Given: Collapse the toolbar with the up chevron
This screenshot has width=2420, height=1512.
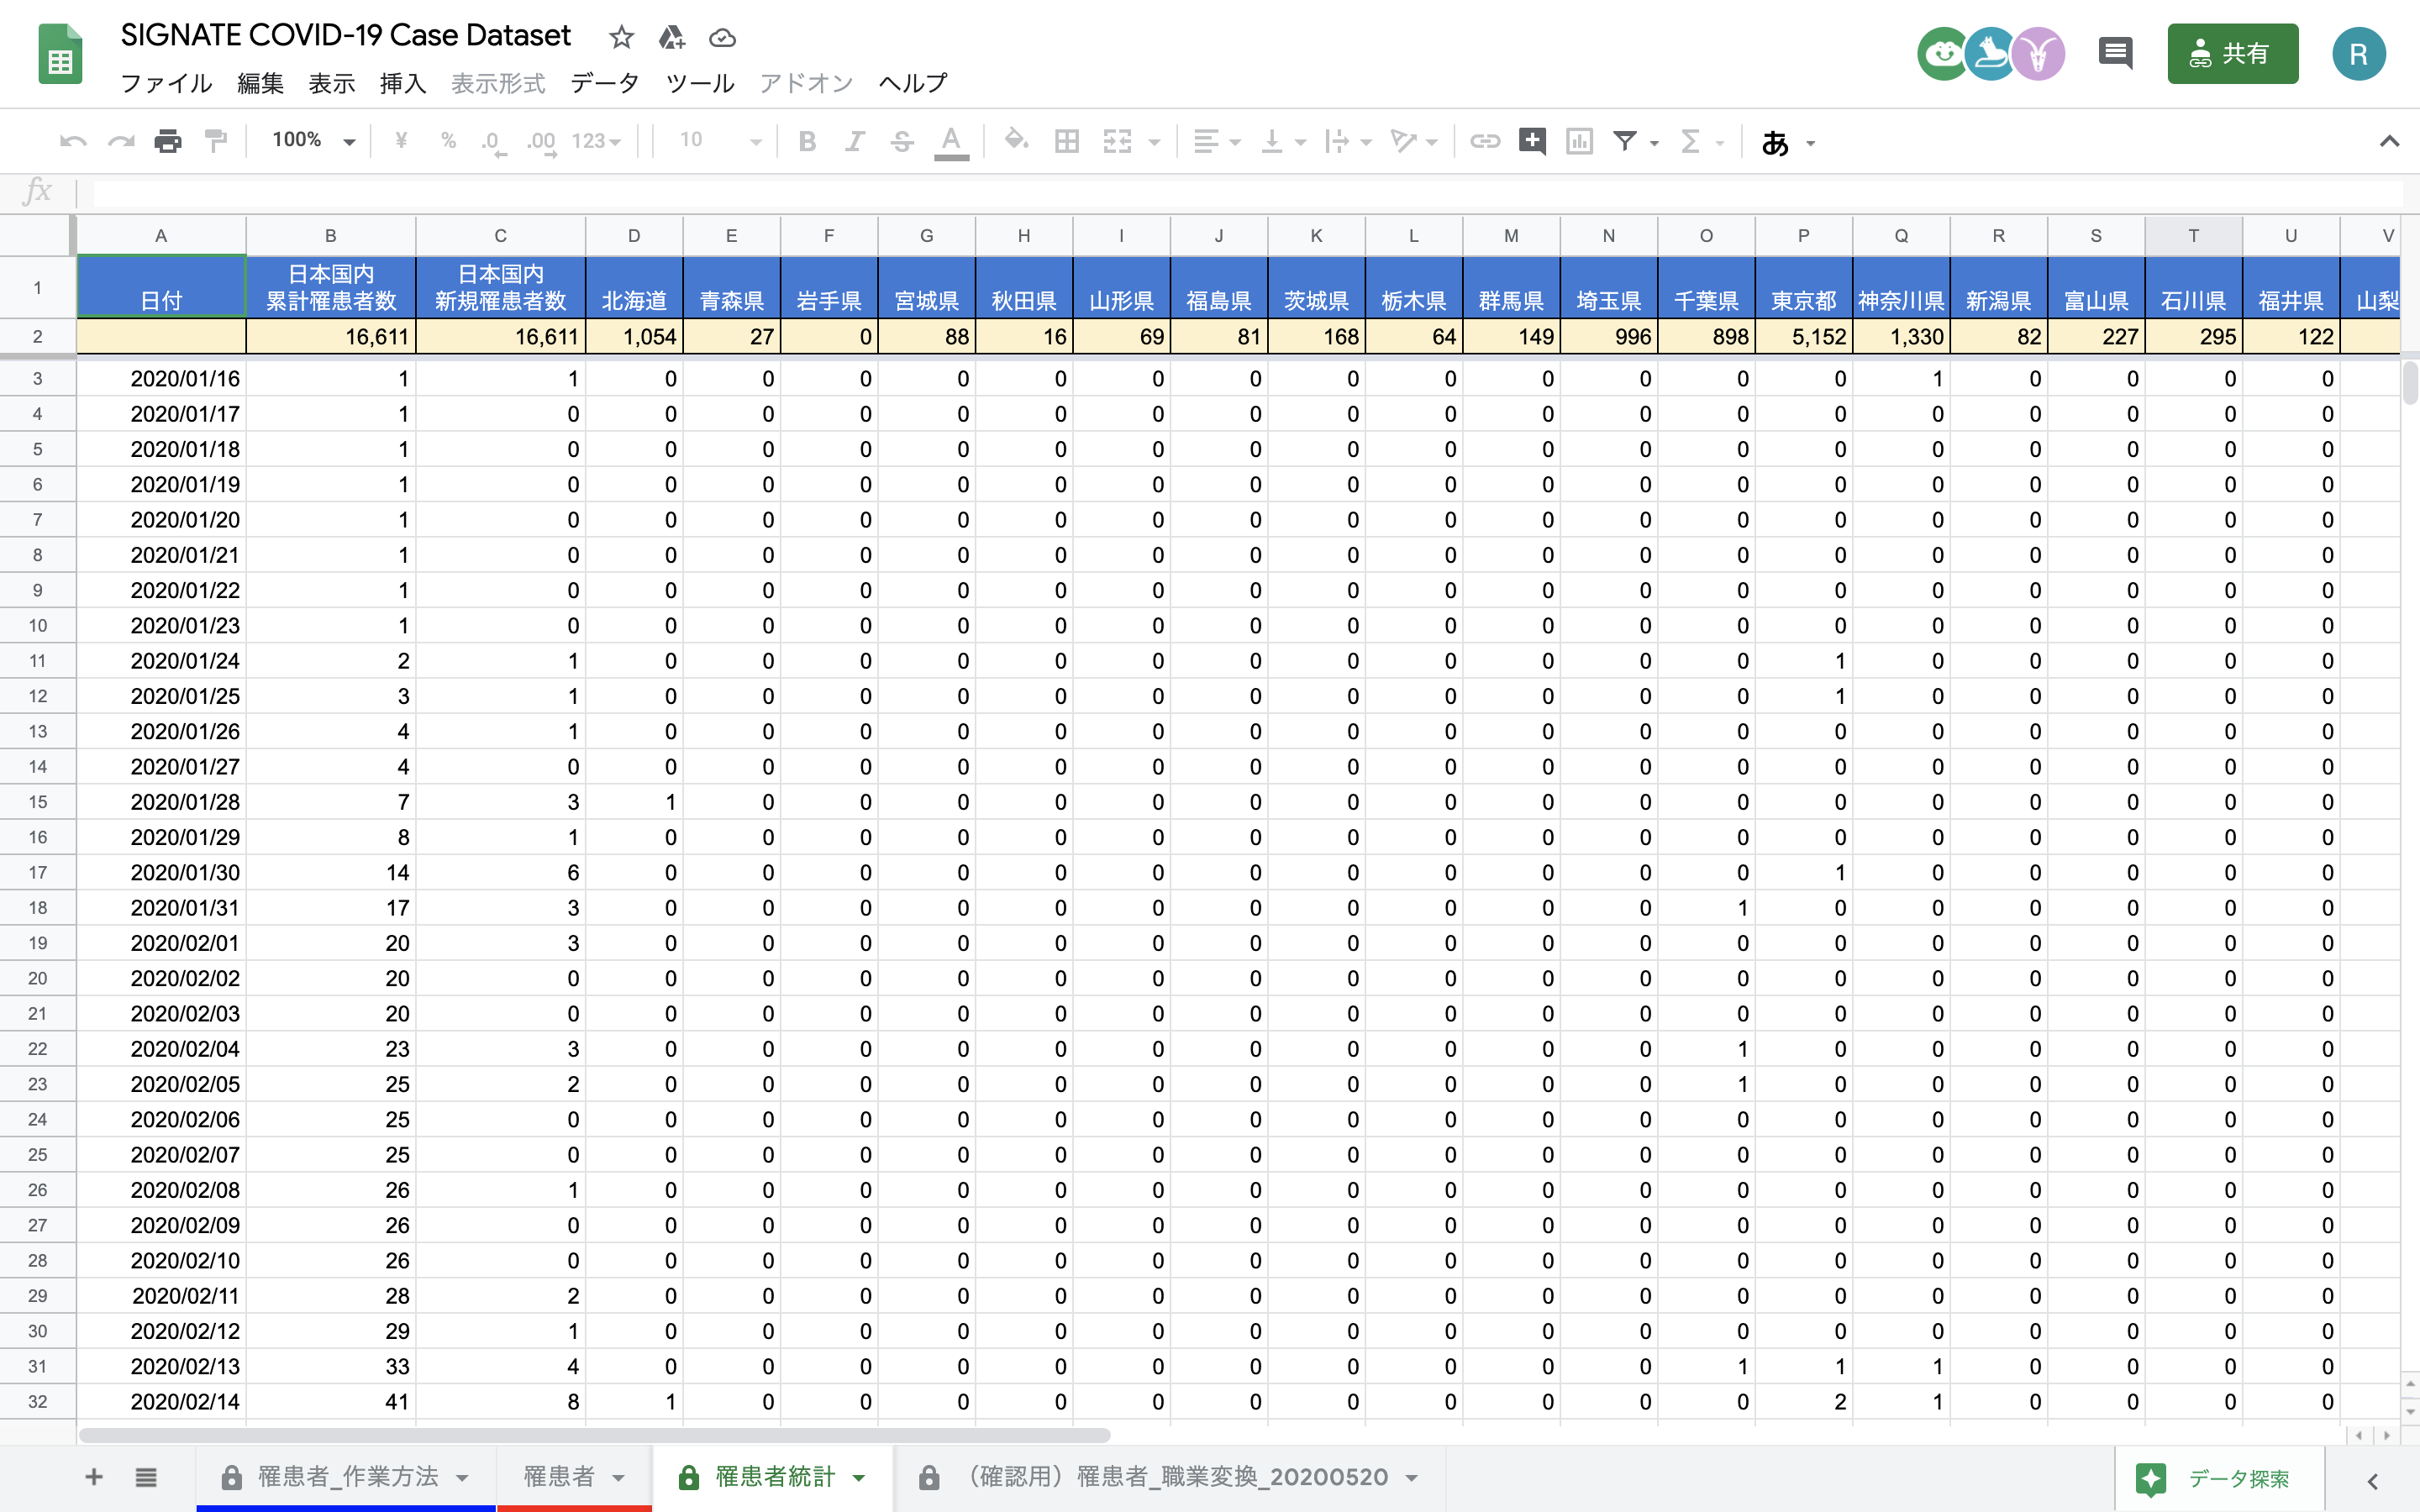Looking at the screenshot, I should [2388, 141].
